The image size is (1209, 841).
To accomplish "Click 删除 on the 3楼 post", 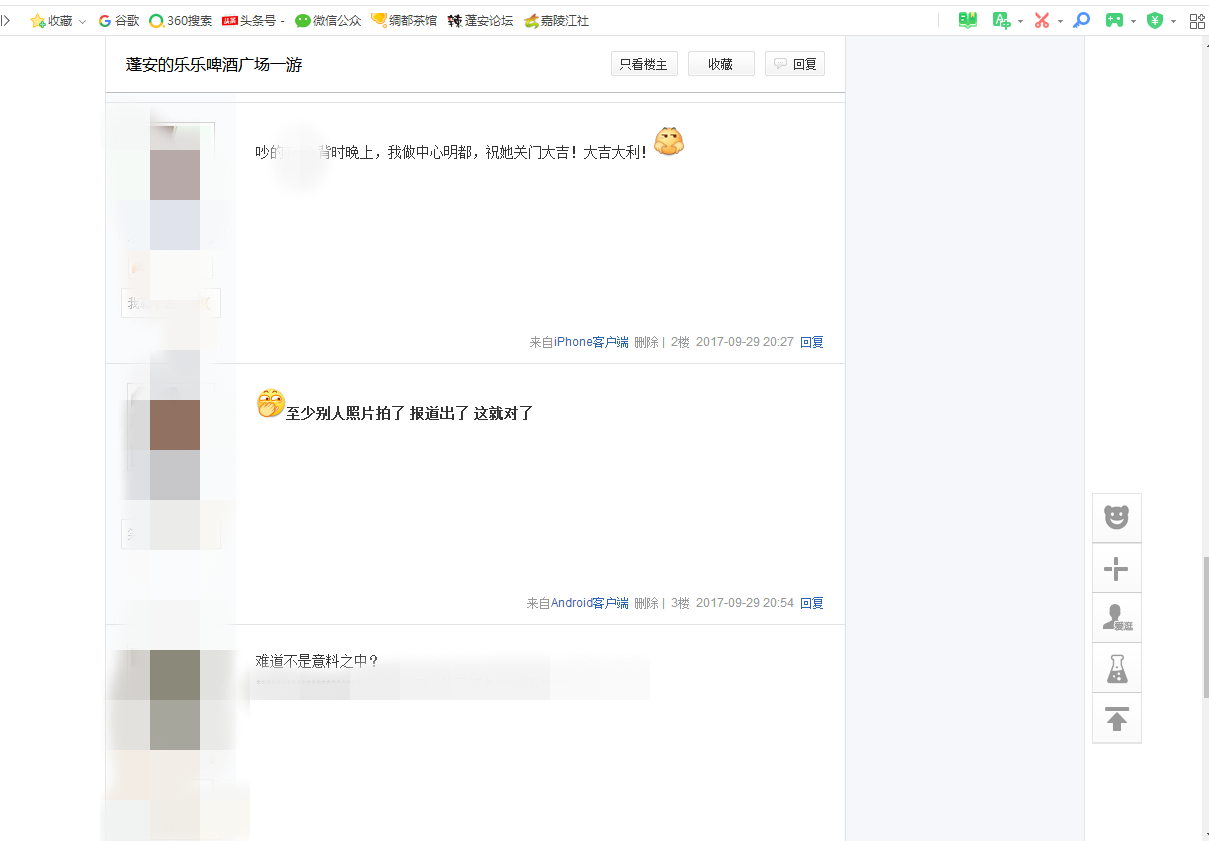I will click(646, 603).
